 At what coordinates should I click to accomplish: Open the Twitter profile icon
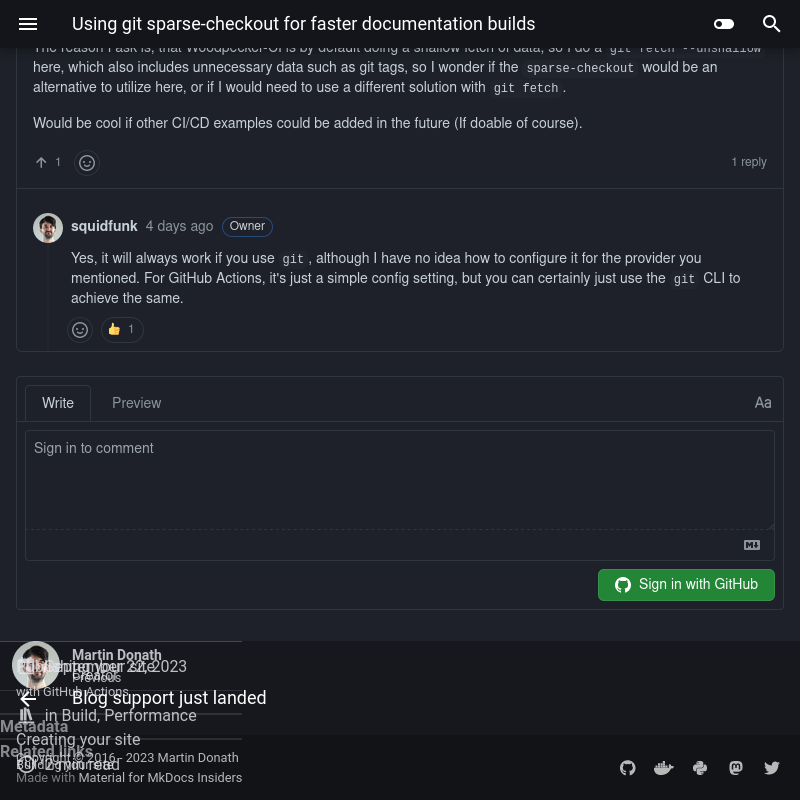(772, 768)
